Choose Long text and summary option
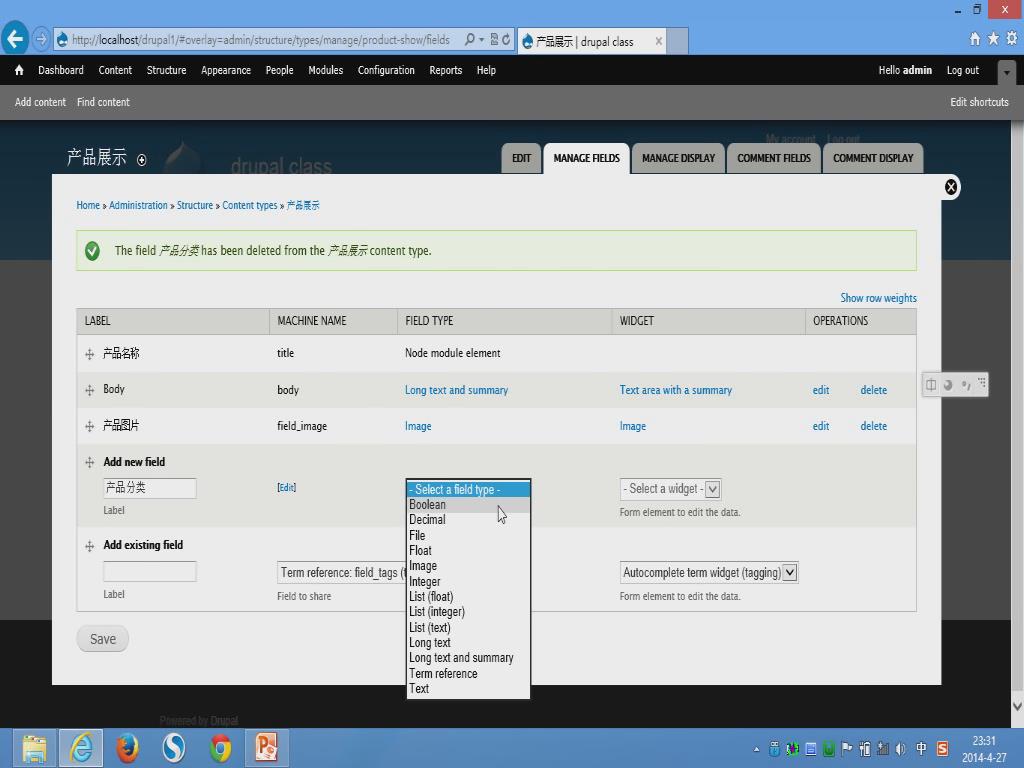 pos(468,658)
